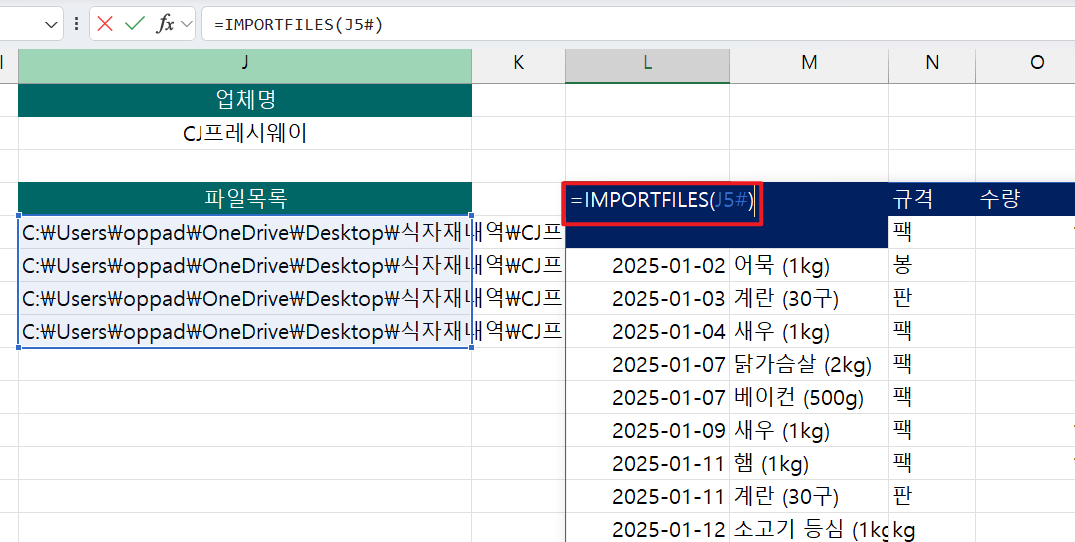
Task: Click the 규격 column header cell
Action: click(932, 199)
